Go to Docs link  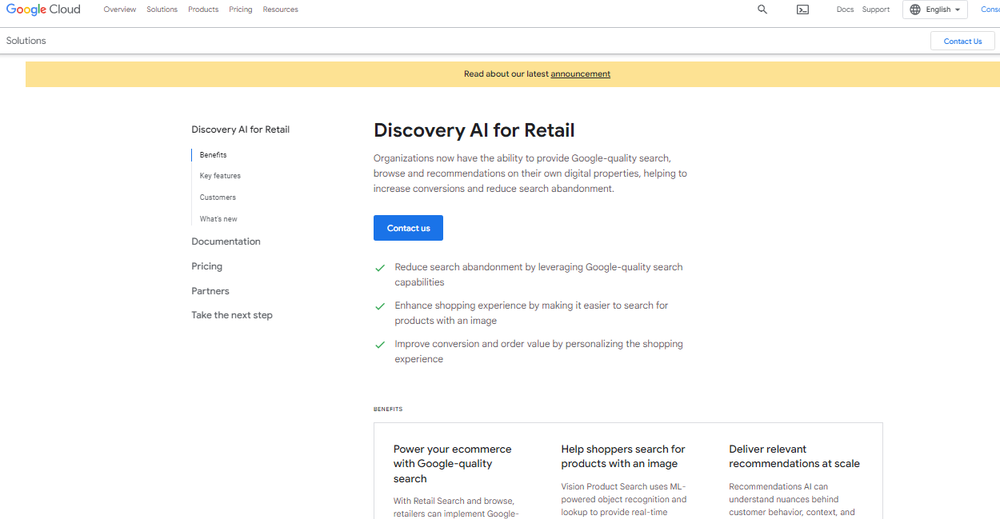point(845,10)
